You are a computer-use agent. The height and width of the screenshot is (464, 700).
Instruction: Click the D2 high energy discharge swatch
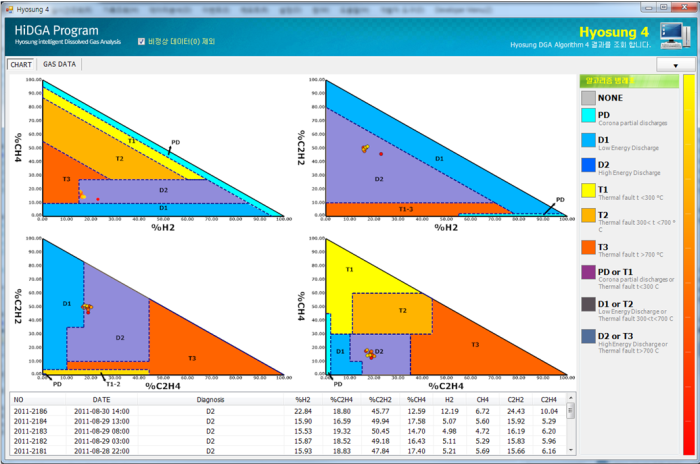tap(588, 165)
